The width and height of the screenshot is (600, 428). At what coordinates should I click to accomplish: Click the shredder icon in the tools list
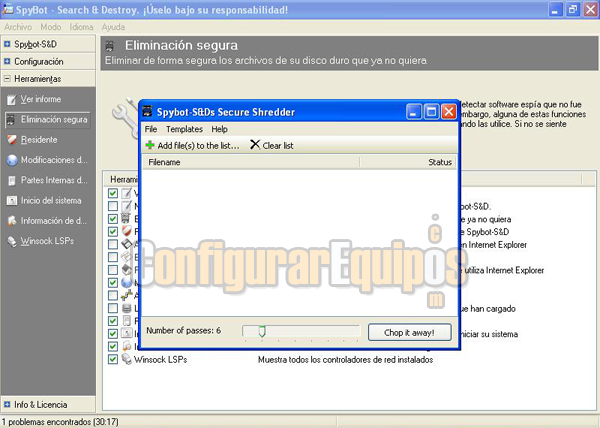click(x=126, y=218)
